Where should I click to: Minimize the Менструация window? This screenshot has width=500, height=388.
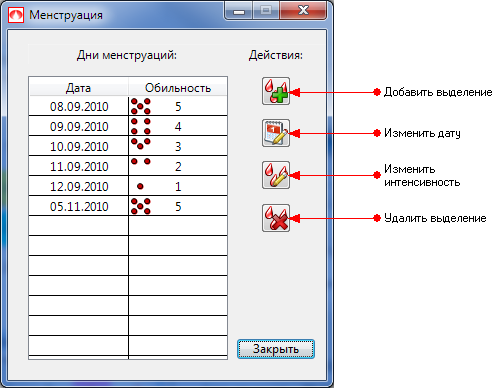[x=239, y=11]
